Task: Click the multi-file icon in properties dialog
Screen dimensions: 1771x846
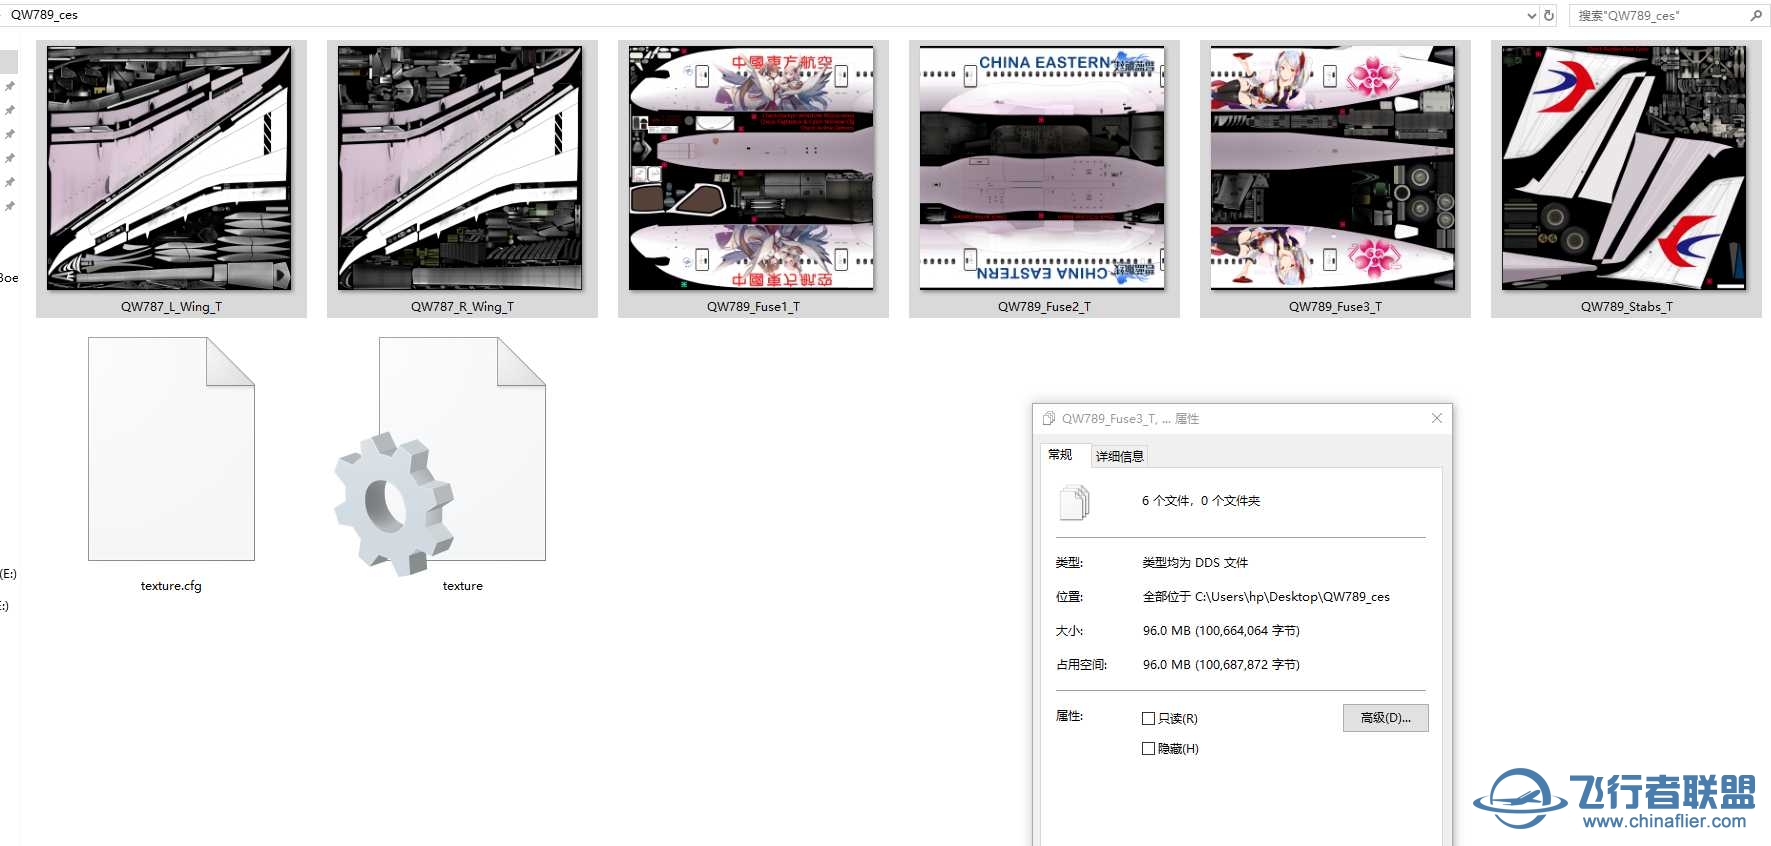Action: pos(1074,502)
